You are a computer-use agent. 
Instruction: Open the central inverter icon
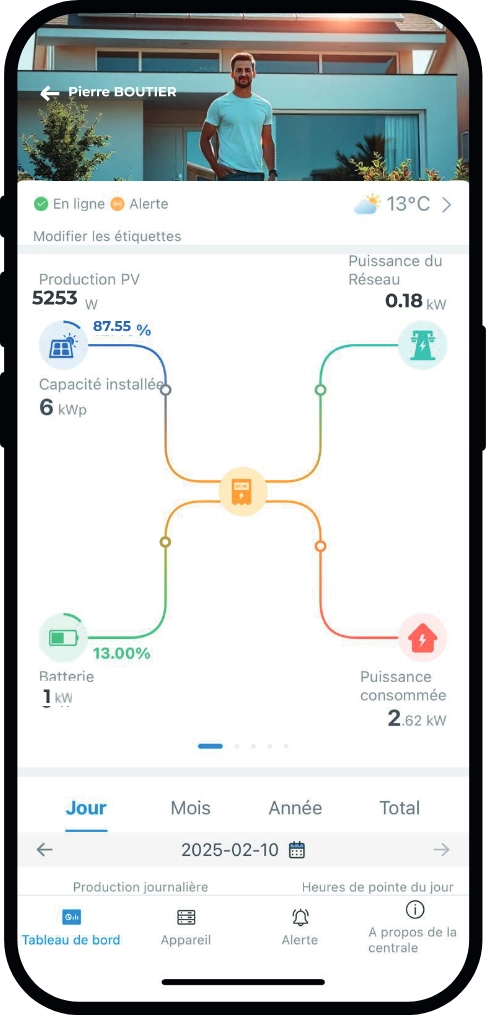click(242, 492)
